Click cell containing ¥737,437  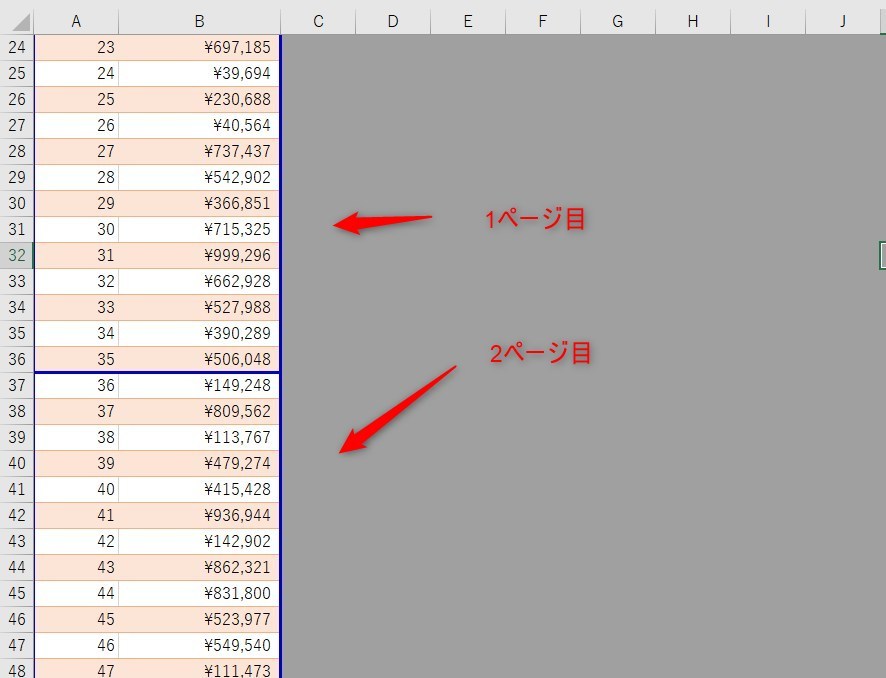tap(199, 151)
